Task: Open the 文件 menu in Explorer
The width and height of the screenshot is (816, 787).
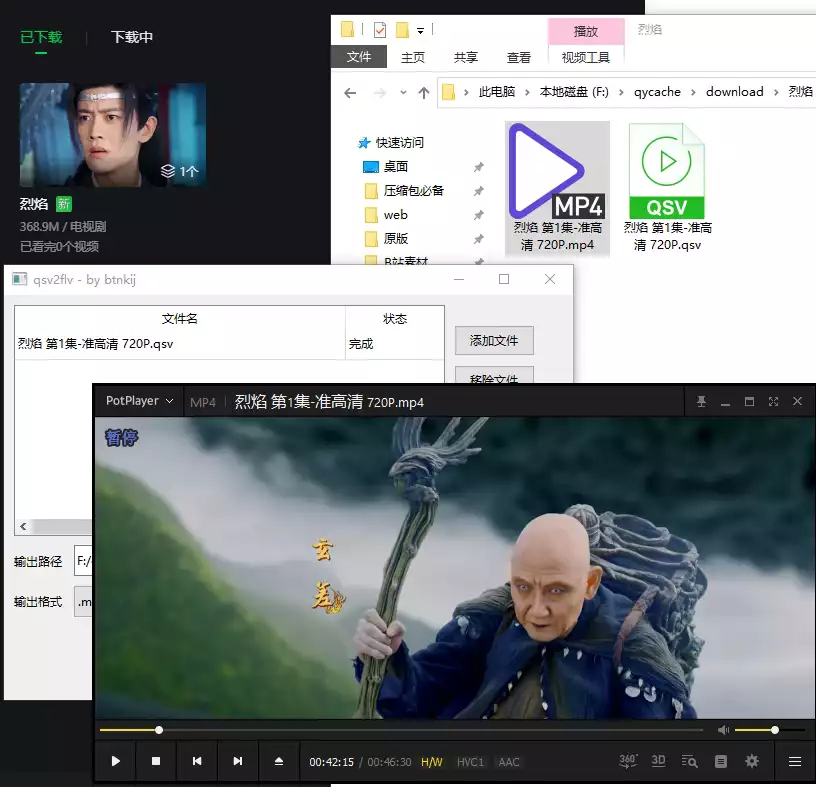Action: tap(359, 57)
